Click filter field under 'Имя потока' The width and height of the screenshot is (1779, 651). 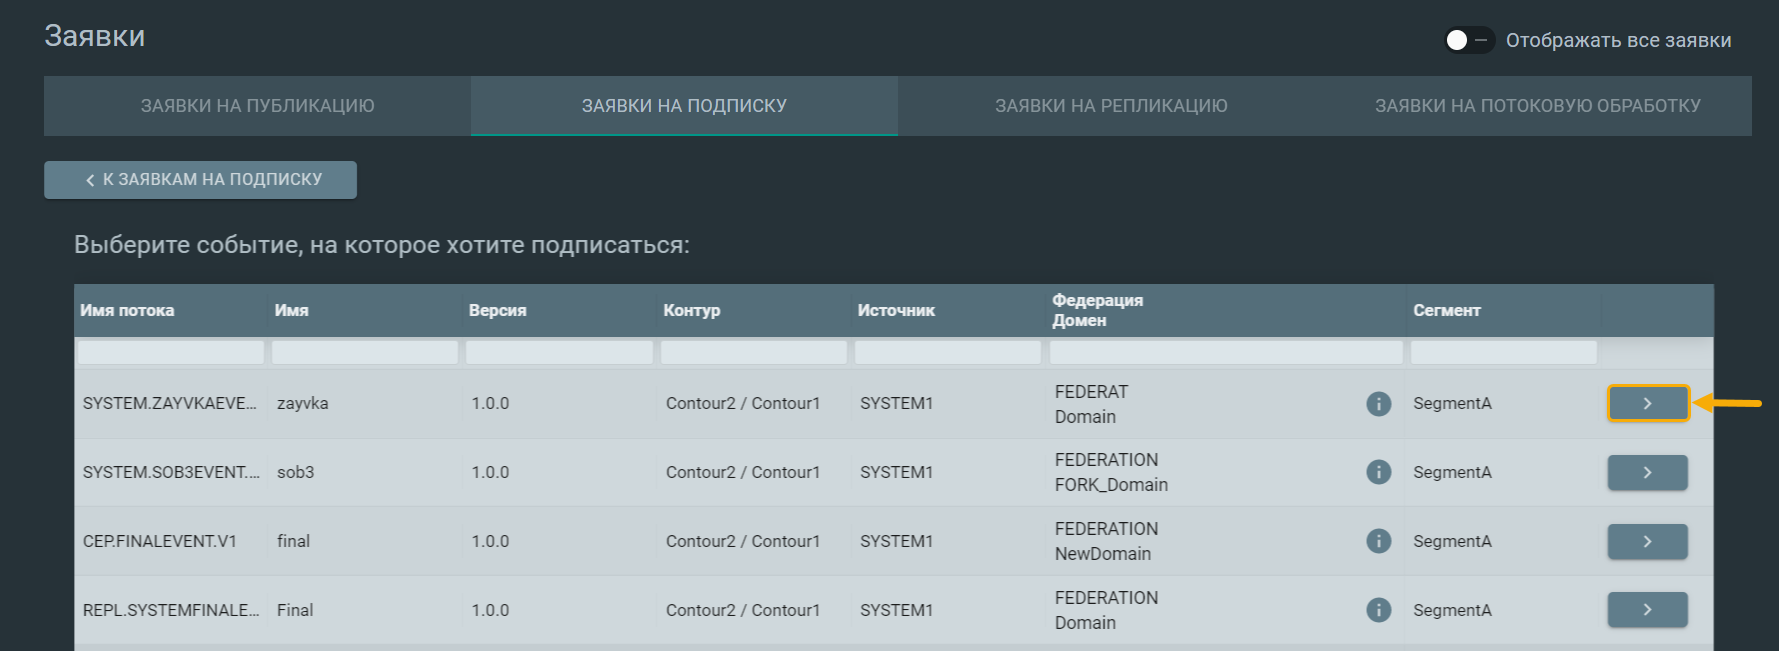(171, 352)
